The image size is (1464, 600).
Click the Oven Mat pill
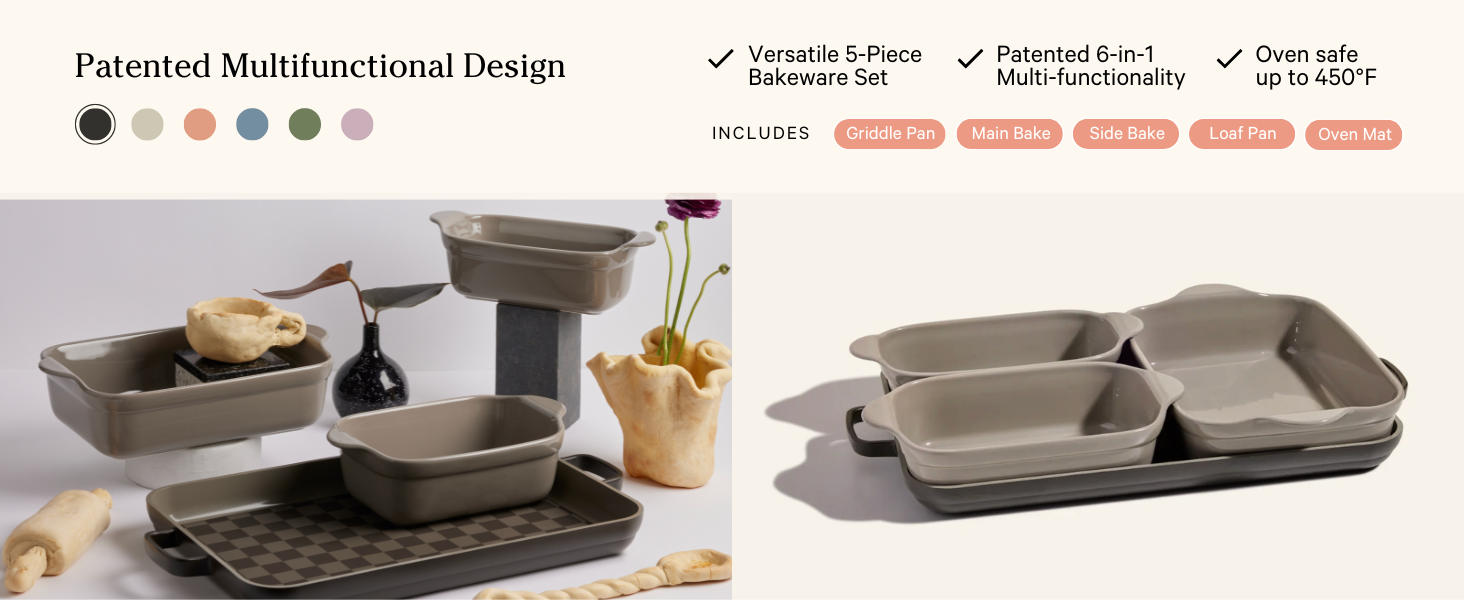coord(1354,134)
